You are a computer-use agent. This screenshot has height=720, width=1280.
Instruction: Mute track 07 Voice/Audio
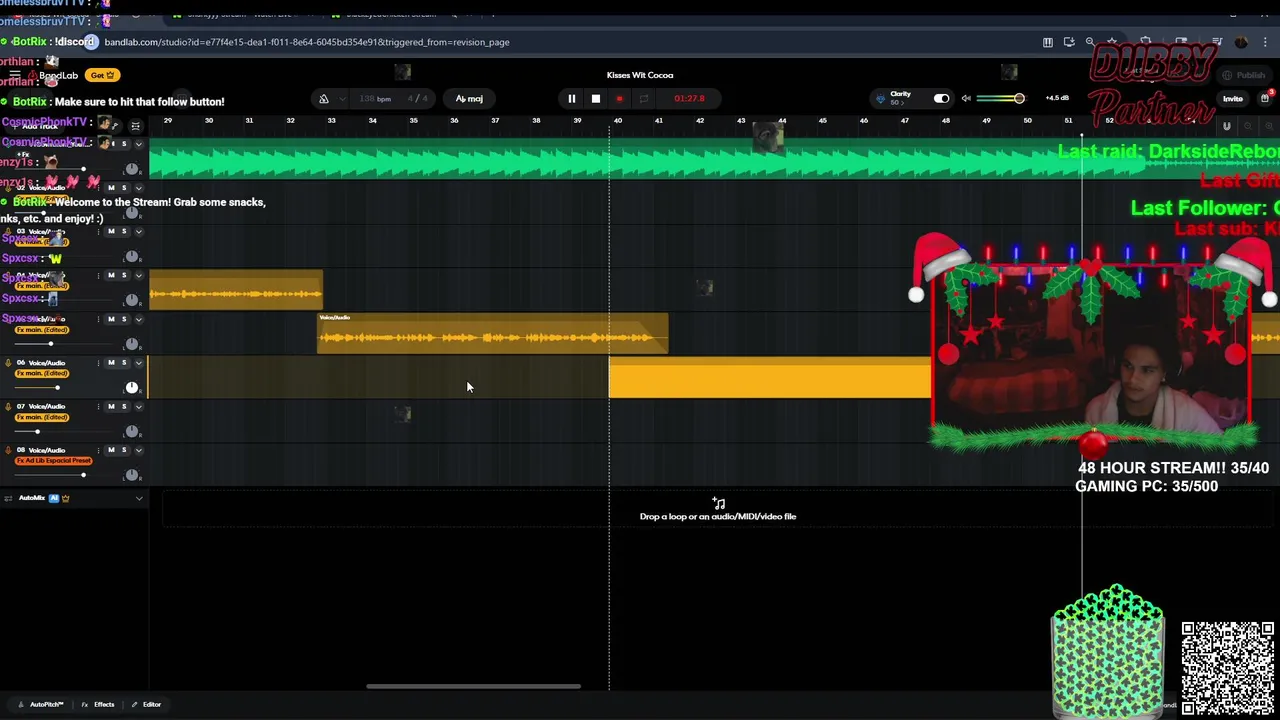111,407
